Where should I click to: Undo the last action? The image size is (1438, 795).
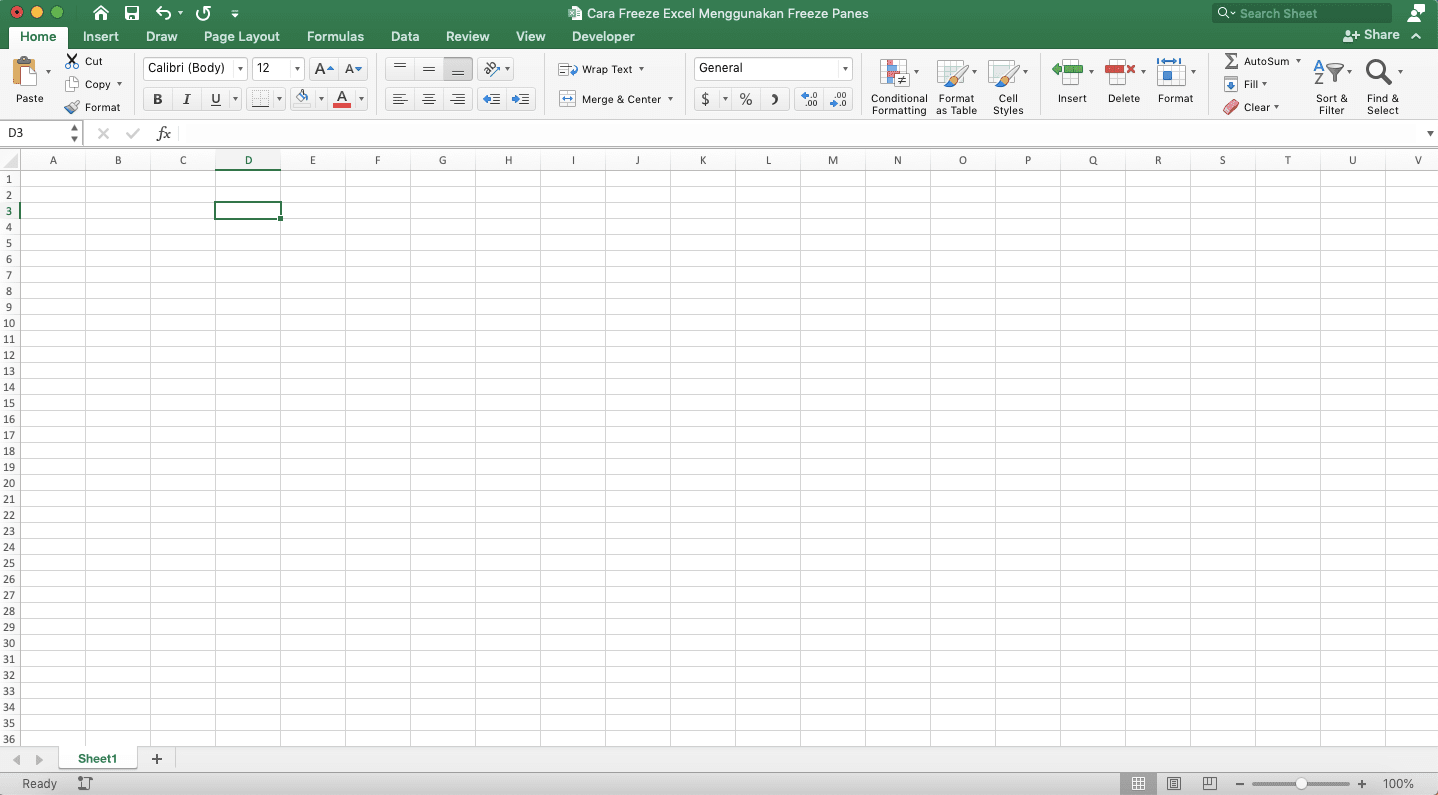163,13
